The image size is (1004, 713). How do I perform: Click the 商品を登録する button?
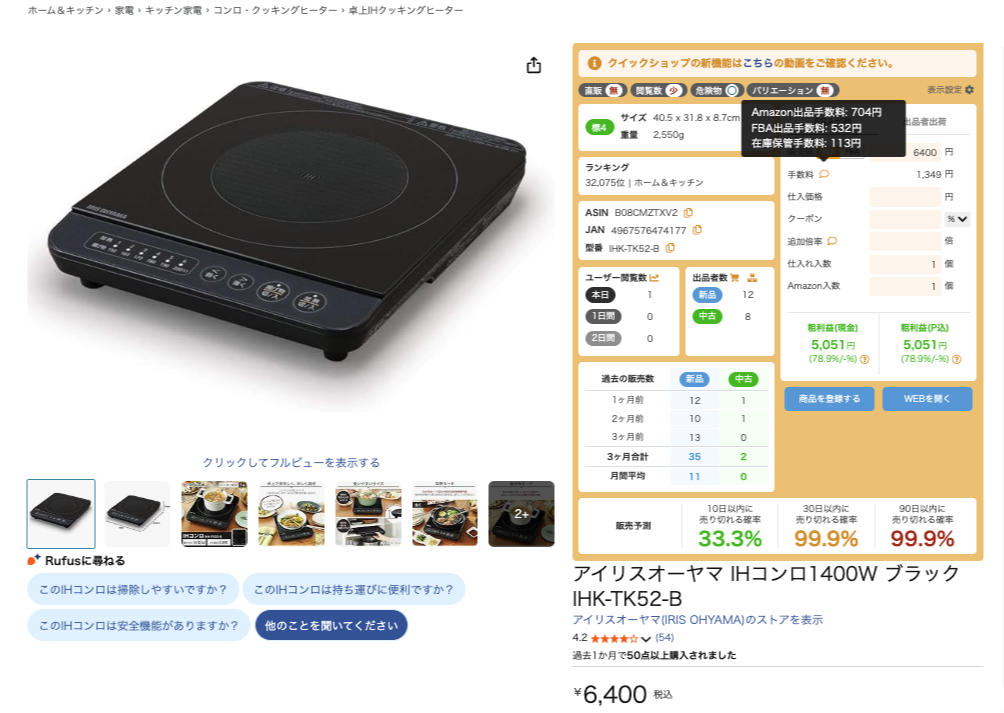(x=829, y=399)
